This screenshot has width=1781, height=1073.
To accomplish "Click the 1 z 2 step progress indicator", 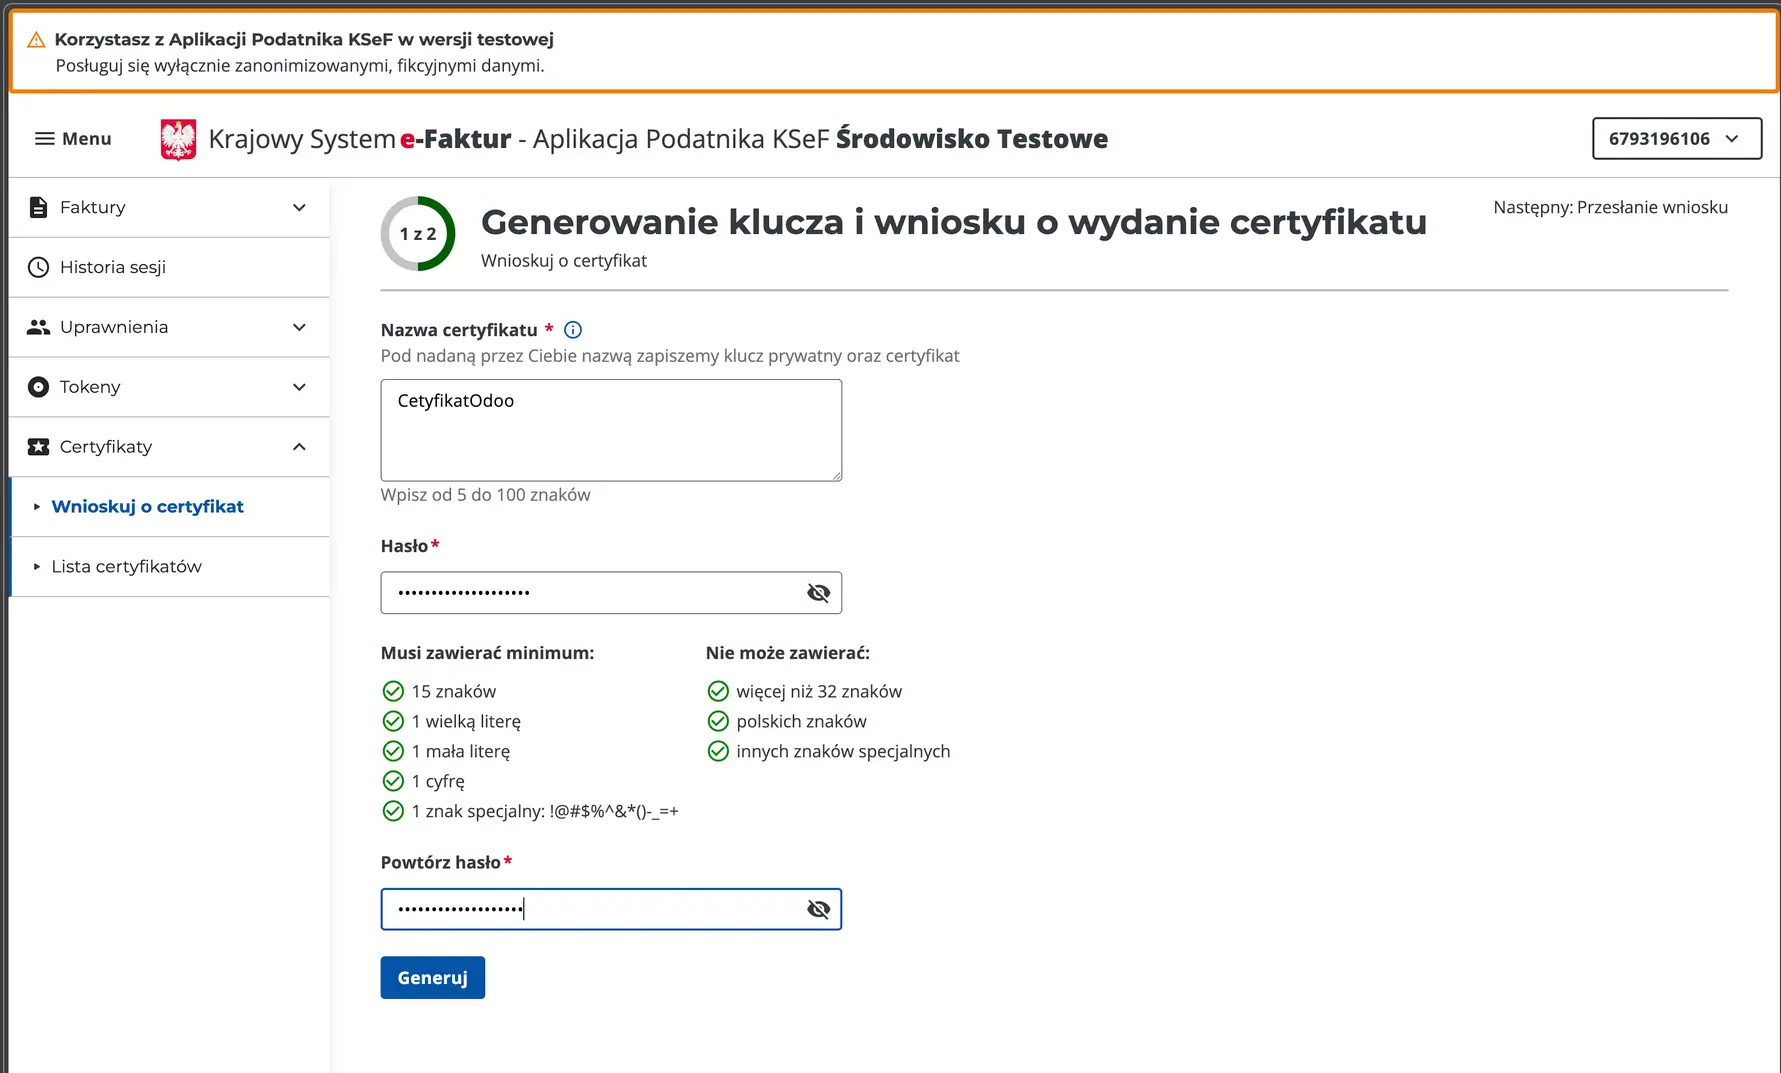I will click(418, 233).
